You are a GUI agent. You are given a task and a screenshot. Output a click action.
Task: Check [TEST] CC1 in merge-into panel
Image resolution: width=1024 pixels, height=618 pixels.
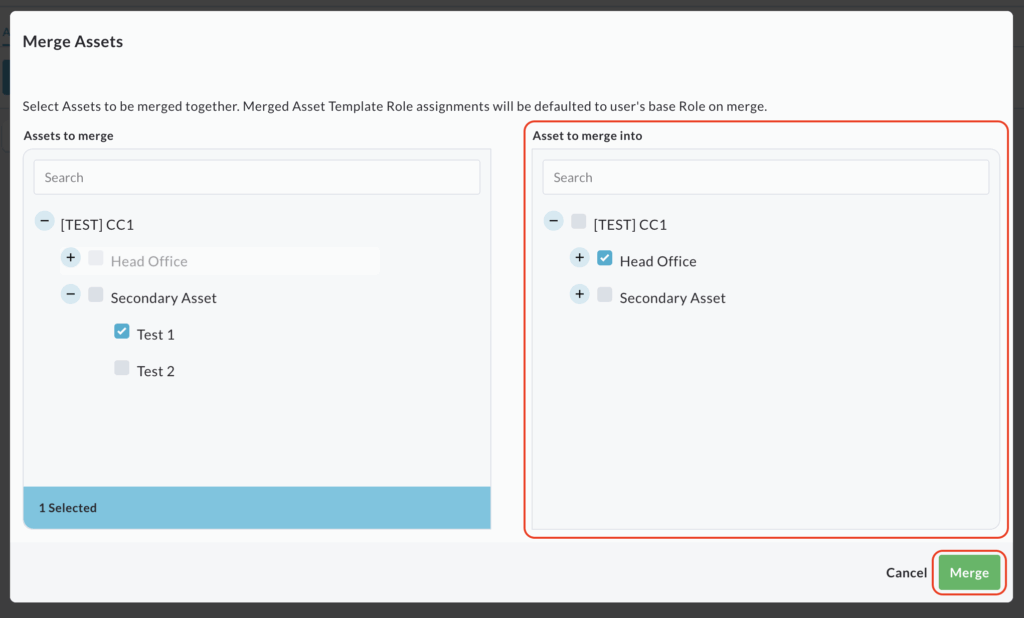[579, 222]
